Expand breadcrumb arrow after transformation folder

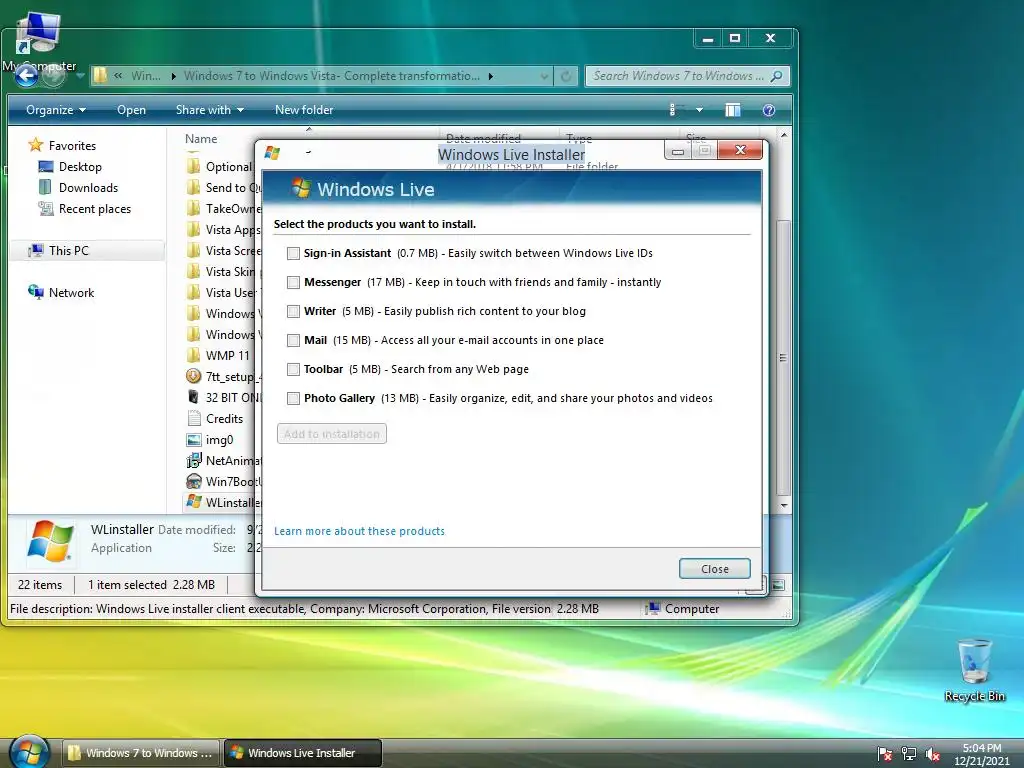point(491,76)
